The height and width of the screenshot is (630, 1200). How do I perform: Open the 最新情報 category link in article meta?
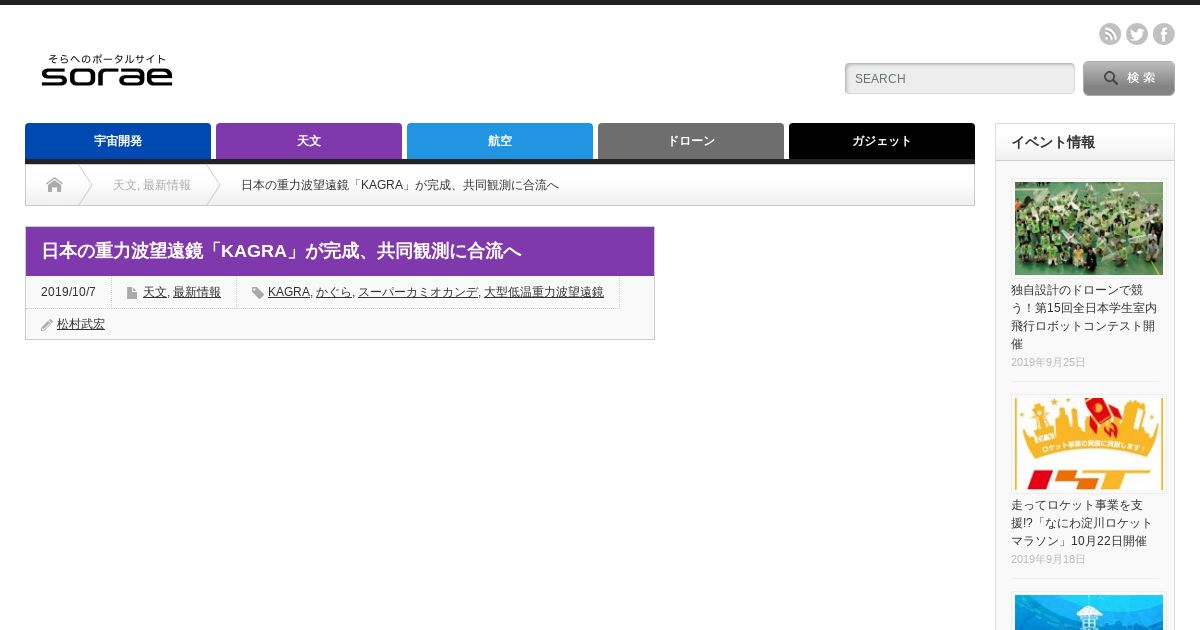point(197,292)
